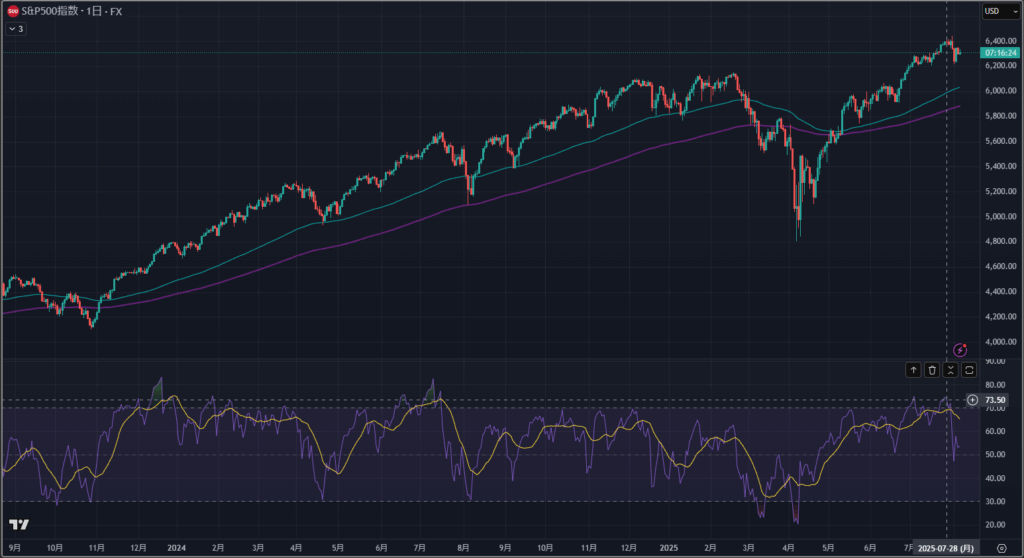Click the 5,200.00 price axis label

1000,191
